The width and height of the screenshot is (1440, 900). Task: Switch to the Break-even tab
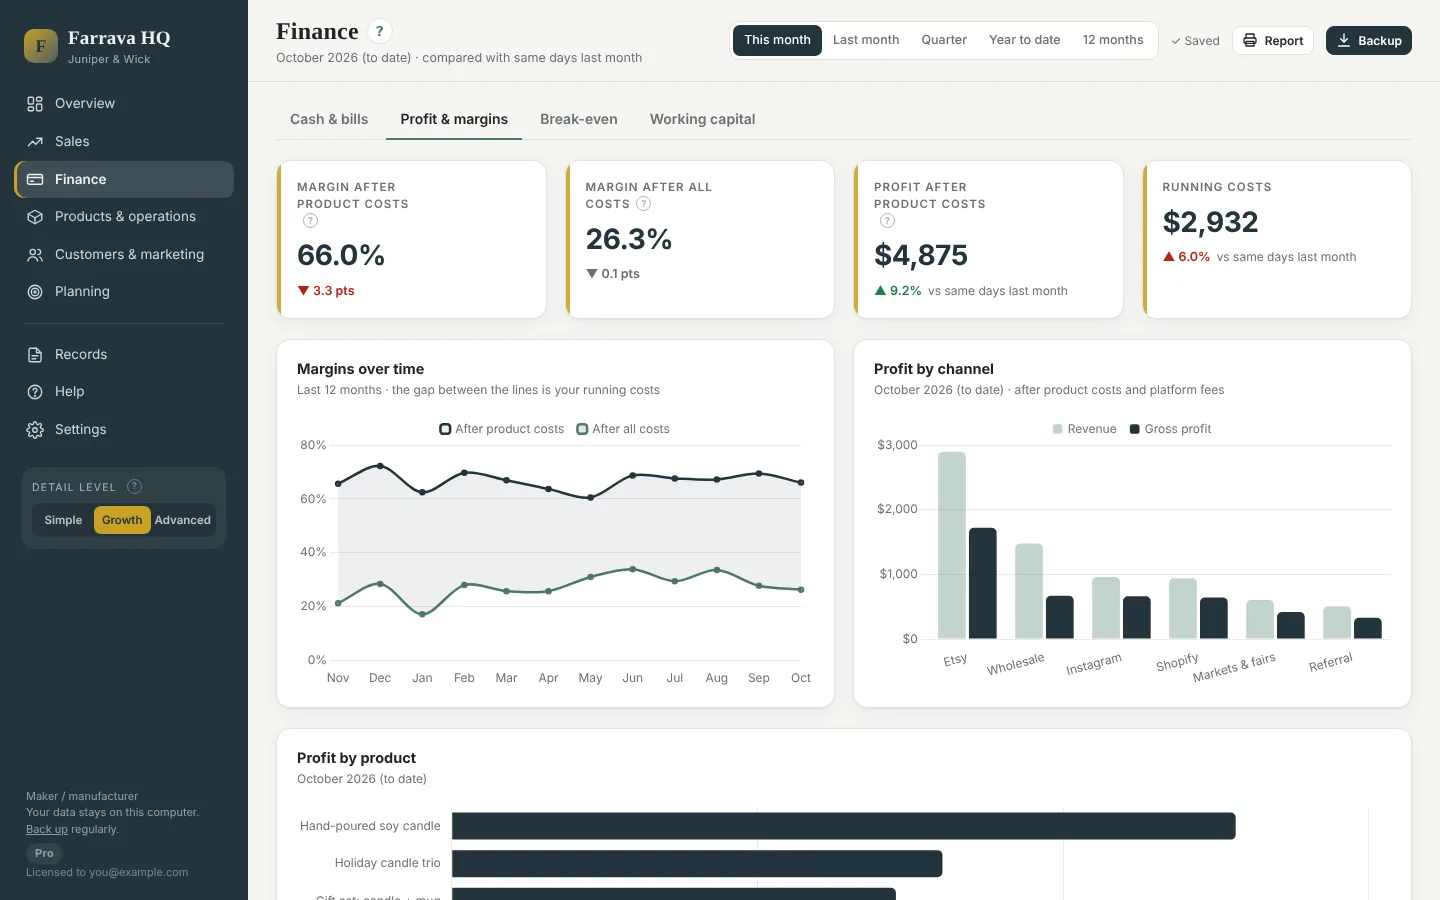[x=579, y=119]
